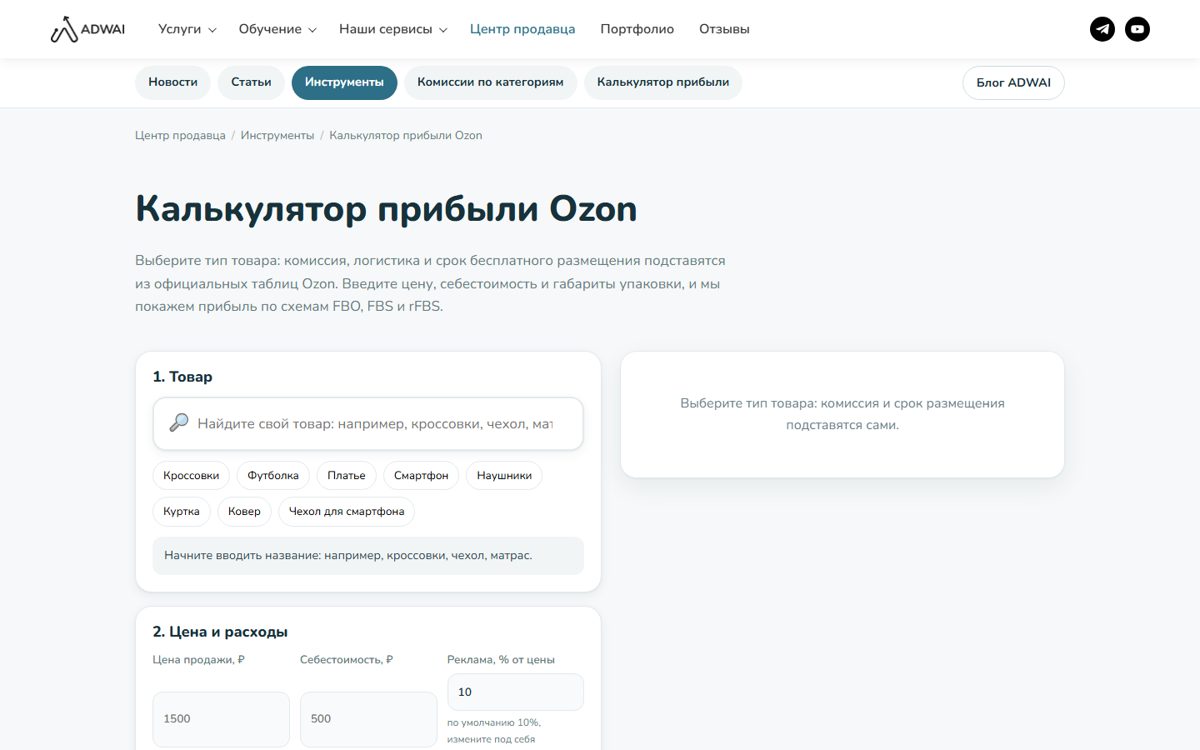This screenshot has height=750, width=1200.
Task: Click the Цена продажи input showing 1500
Action: tap(221, 719)
